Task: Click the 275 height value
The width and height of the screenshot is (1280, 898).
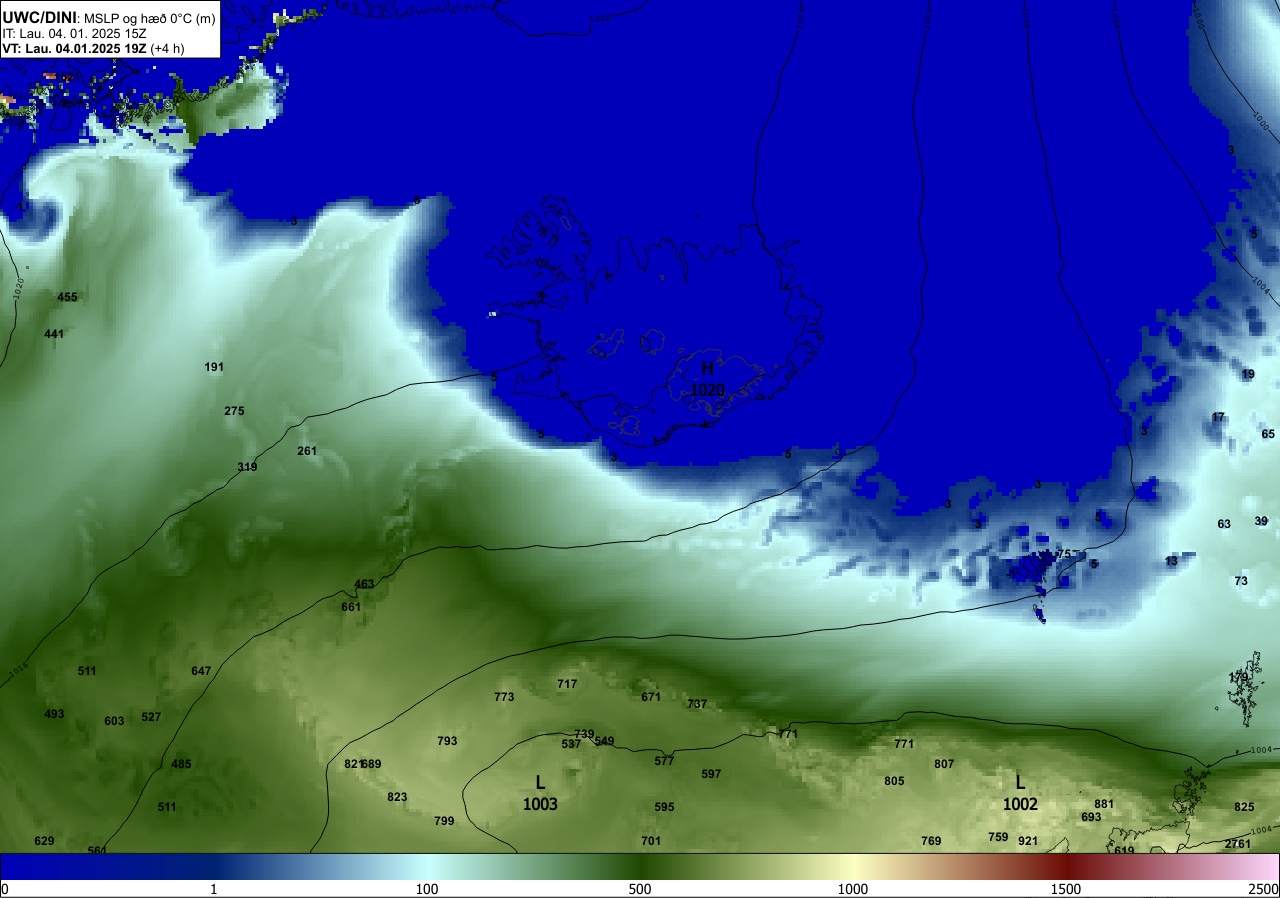Action: coord(234,411)
